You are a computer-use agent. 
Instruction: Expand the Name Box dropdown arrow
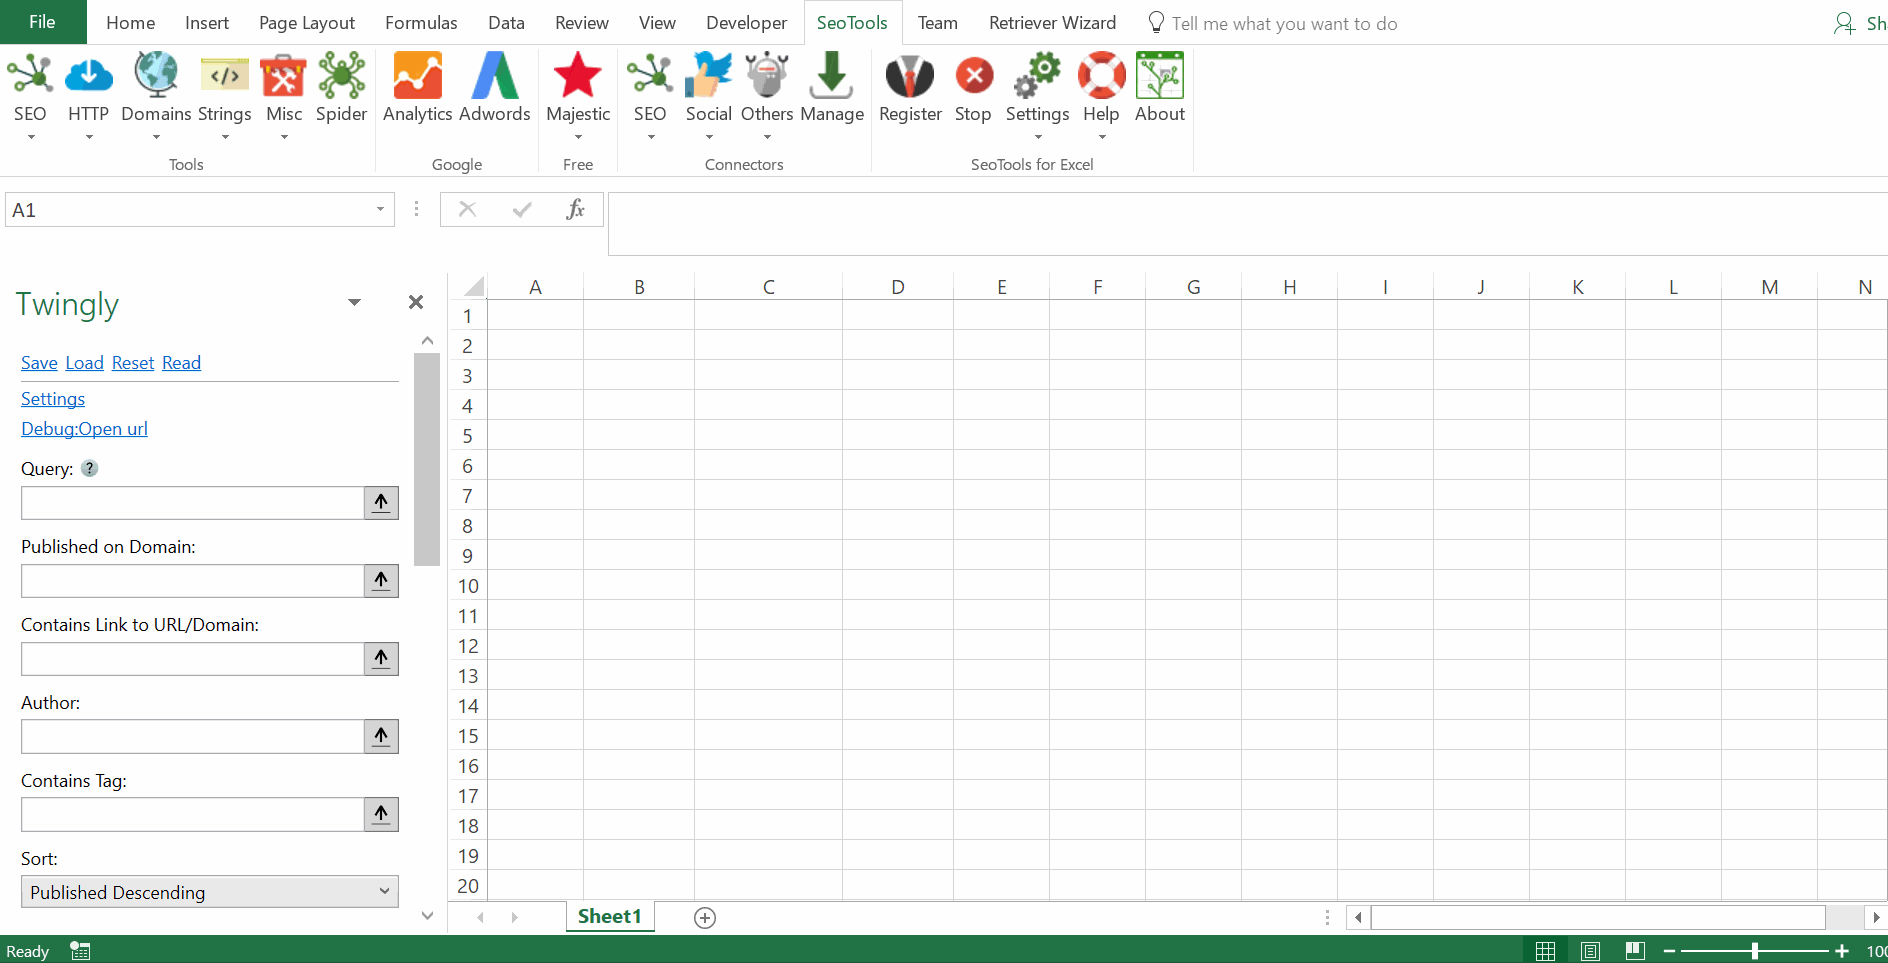[x=380, y=209]
